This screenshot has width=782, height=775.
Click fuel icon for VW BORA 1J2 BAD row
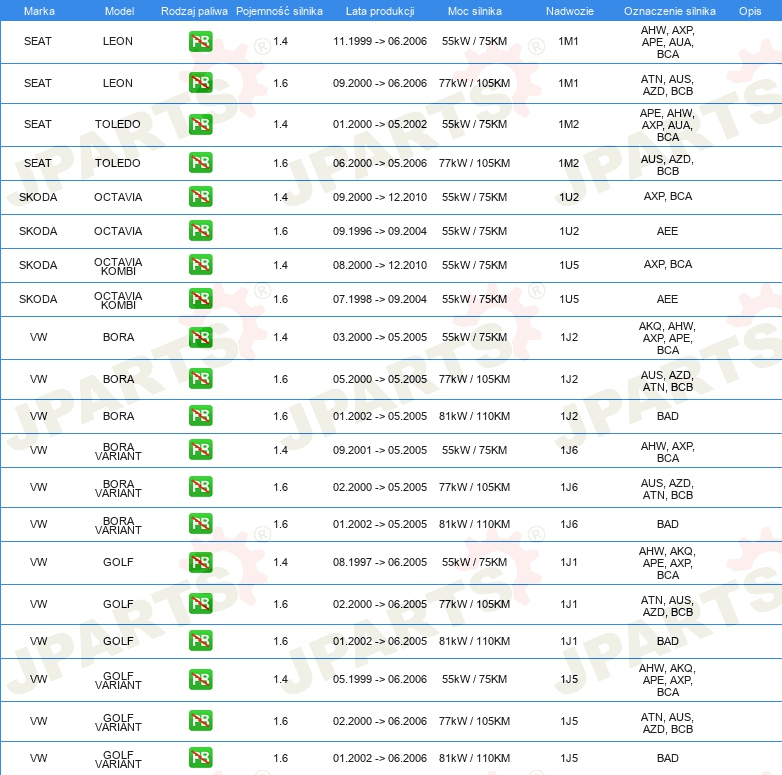click(200, 415)
